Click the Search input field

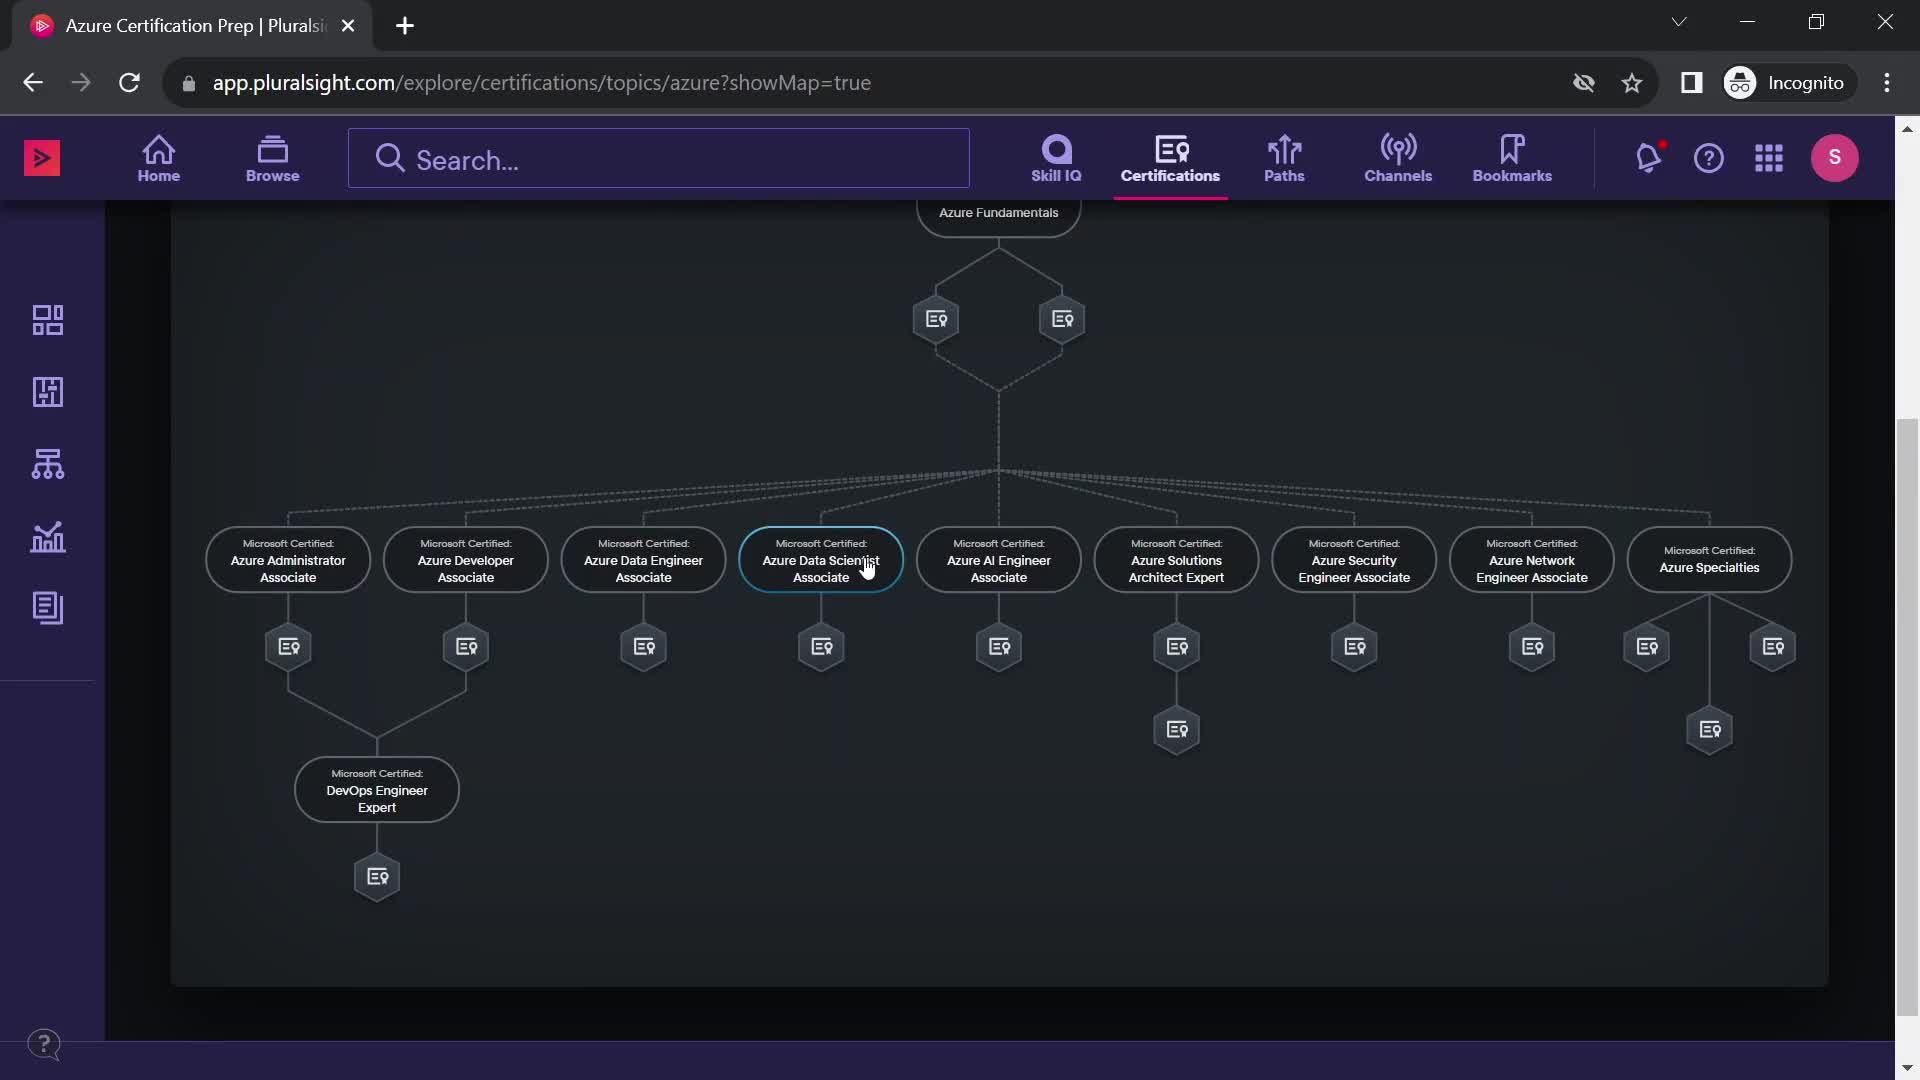click(659, 158)
